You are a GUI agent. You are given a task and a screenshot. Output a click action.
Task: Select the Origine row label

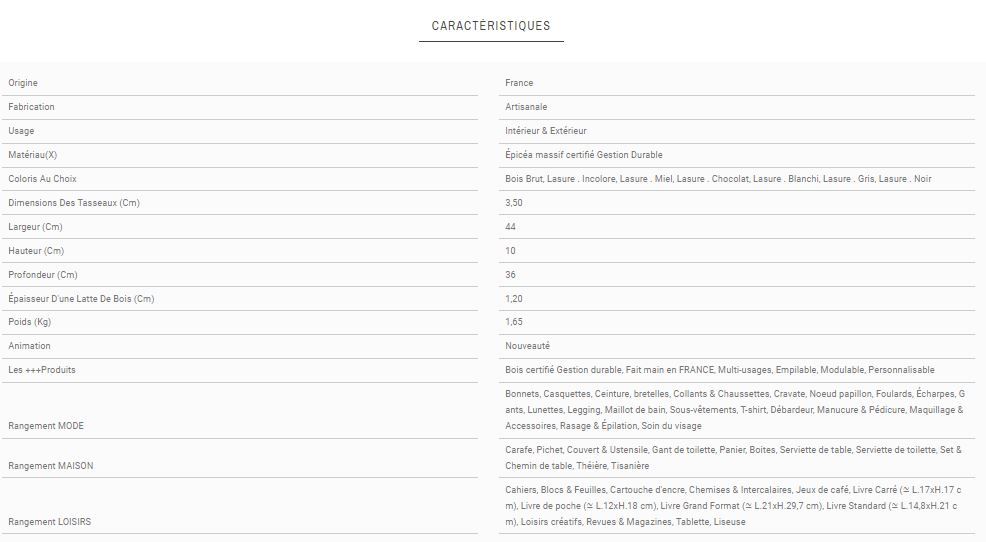pyautogui.click(x=23, y=83)
